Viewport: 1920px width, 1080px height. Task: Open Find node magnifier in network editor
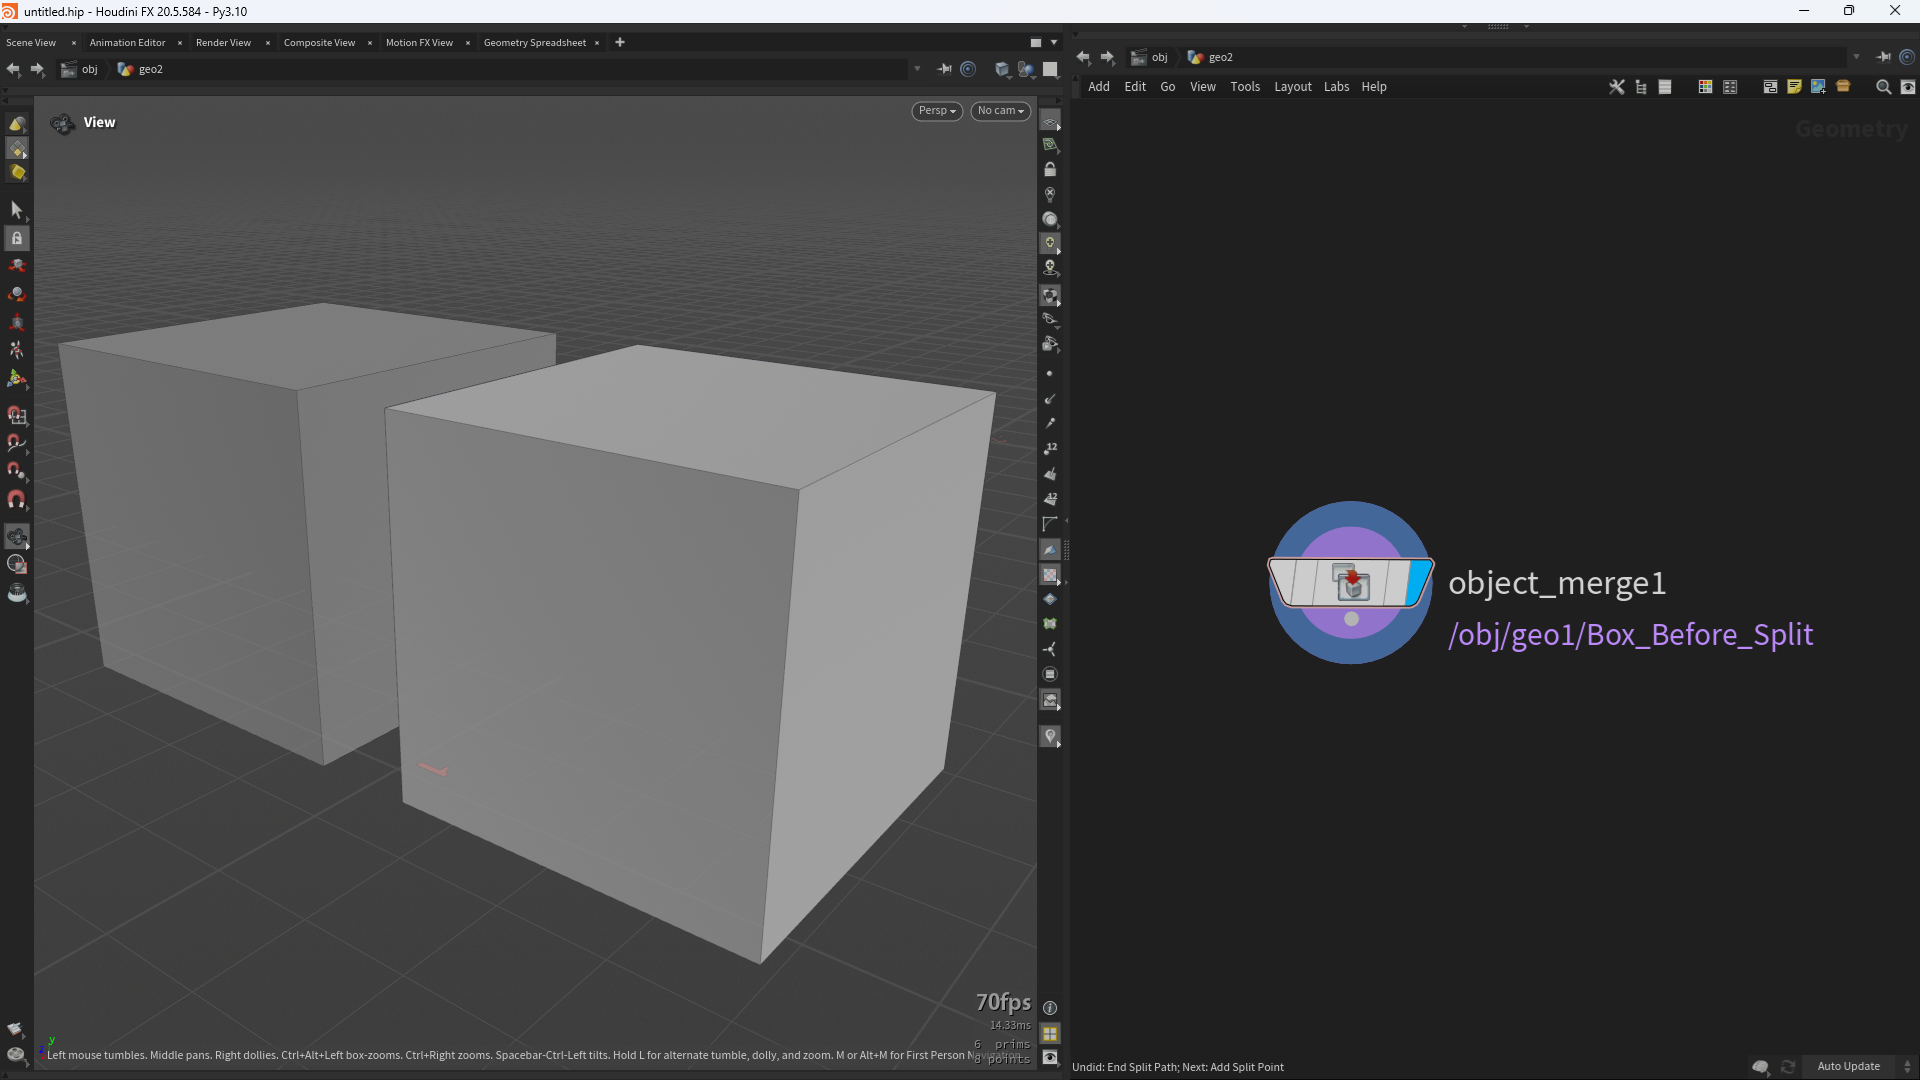tap(1883, 87)
